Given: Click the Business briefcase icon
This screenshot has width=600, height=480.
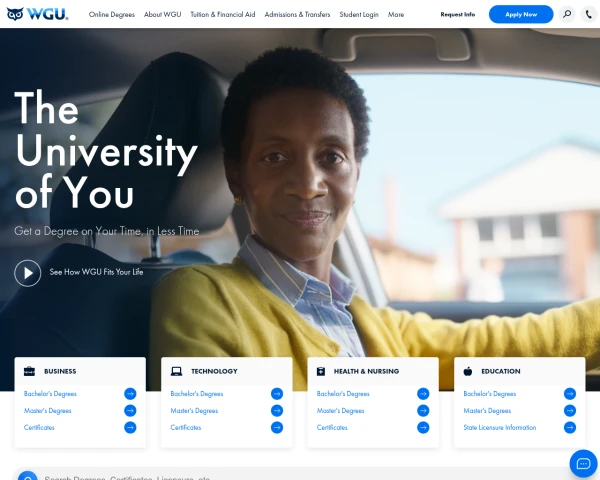Looking at the screenshot, I should [x=29, y=371].
